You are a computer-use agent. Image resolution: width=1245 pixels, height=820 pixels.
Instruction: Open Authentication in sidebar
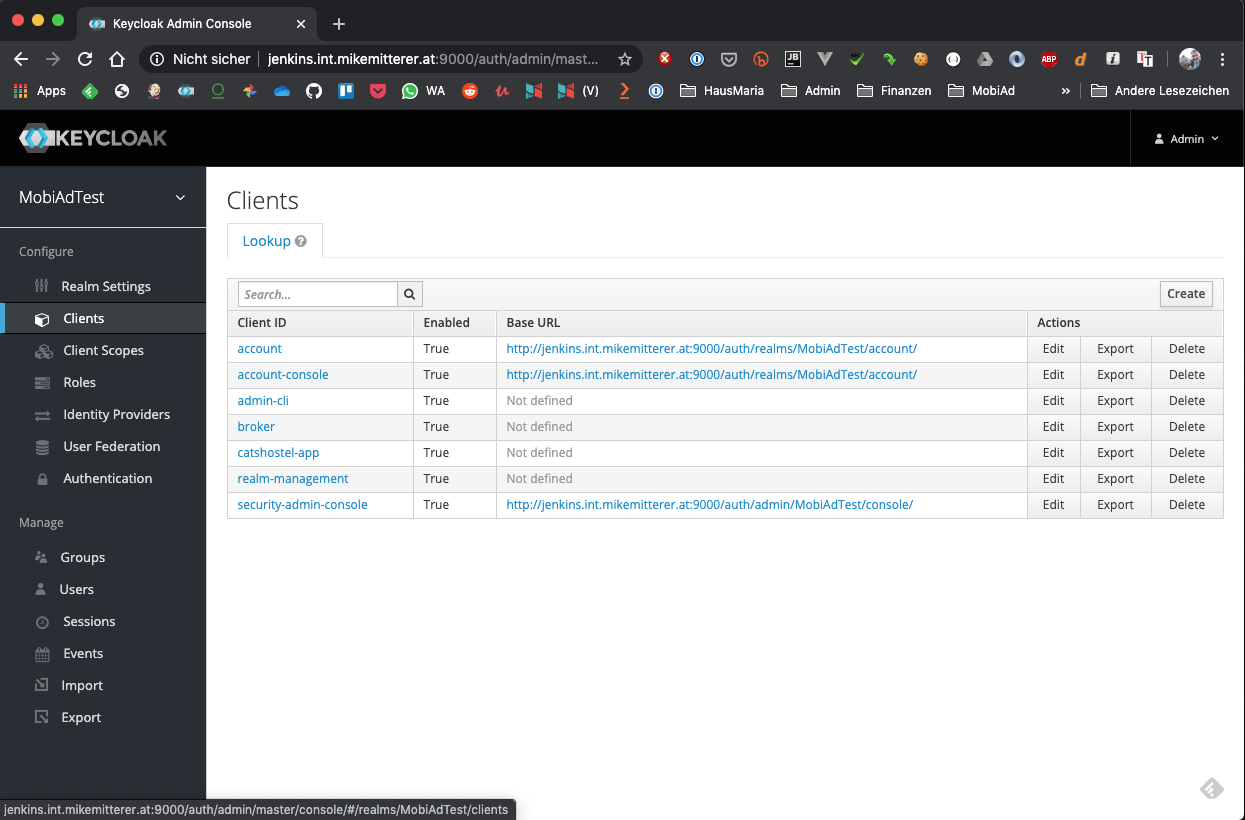coord(107,478)
